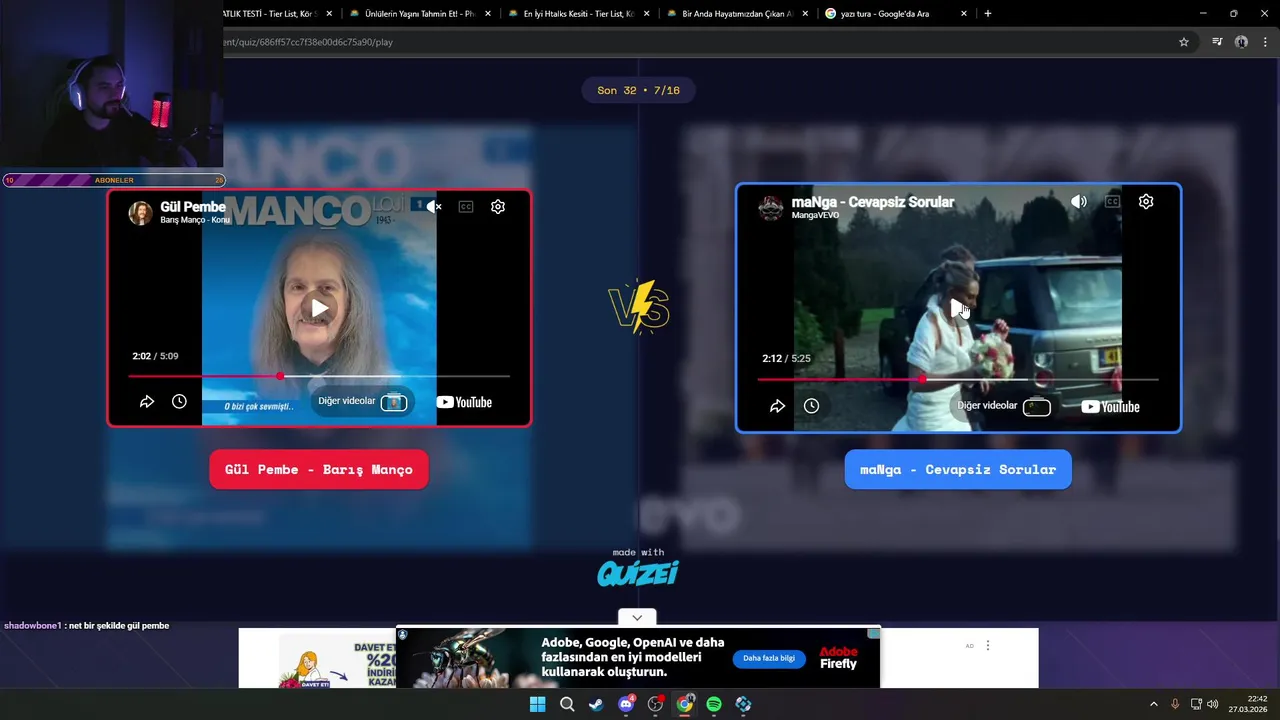Toggle captions on Gül Pembe video
This screenshot has width=1280, height=720.
pyautogui.click(x=466, y=207)
